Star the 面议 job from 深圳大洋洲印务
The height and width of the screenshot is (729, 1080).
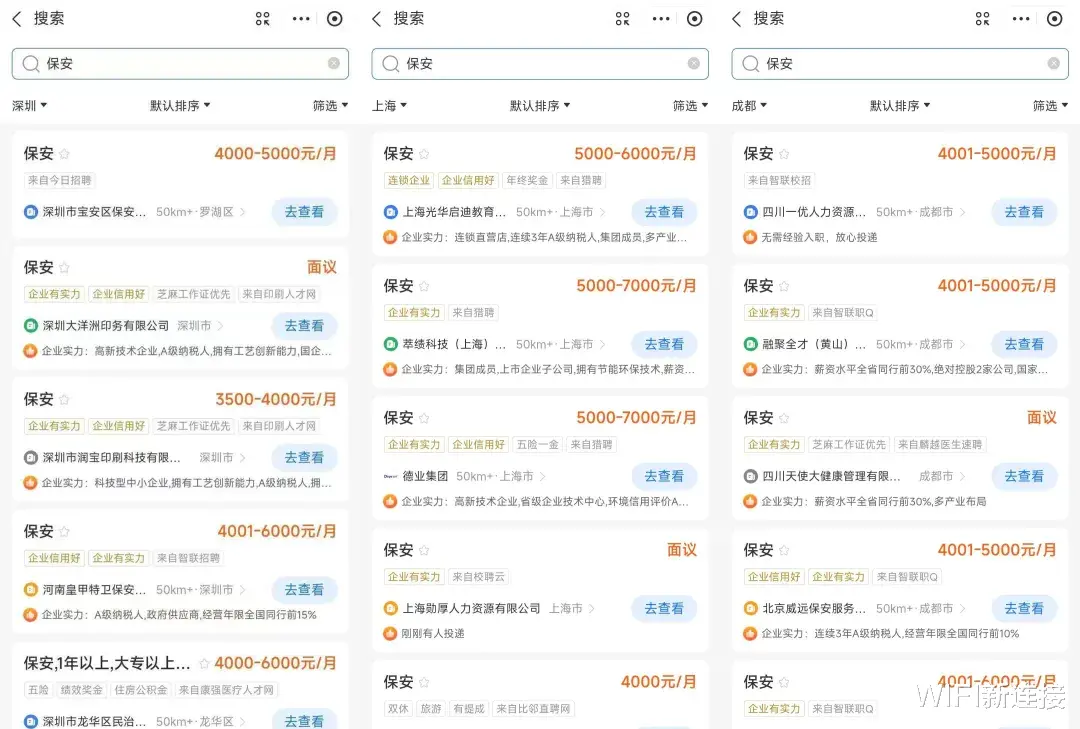point(64,267)
